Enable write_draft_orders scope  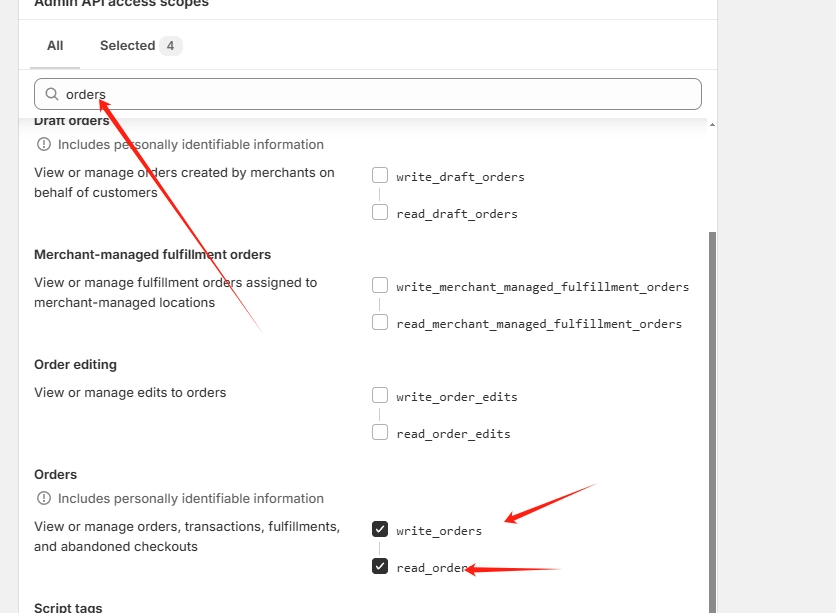pyautogui.click(x=380, y=175)
